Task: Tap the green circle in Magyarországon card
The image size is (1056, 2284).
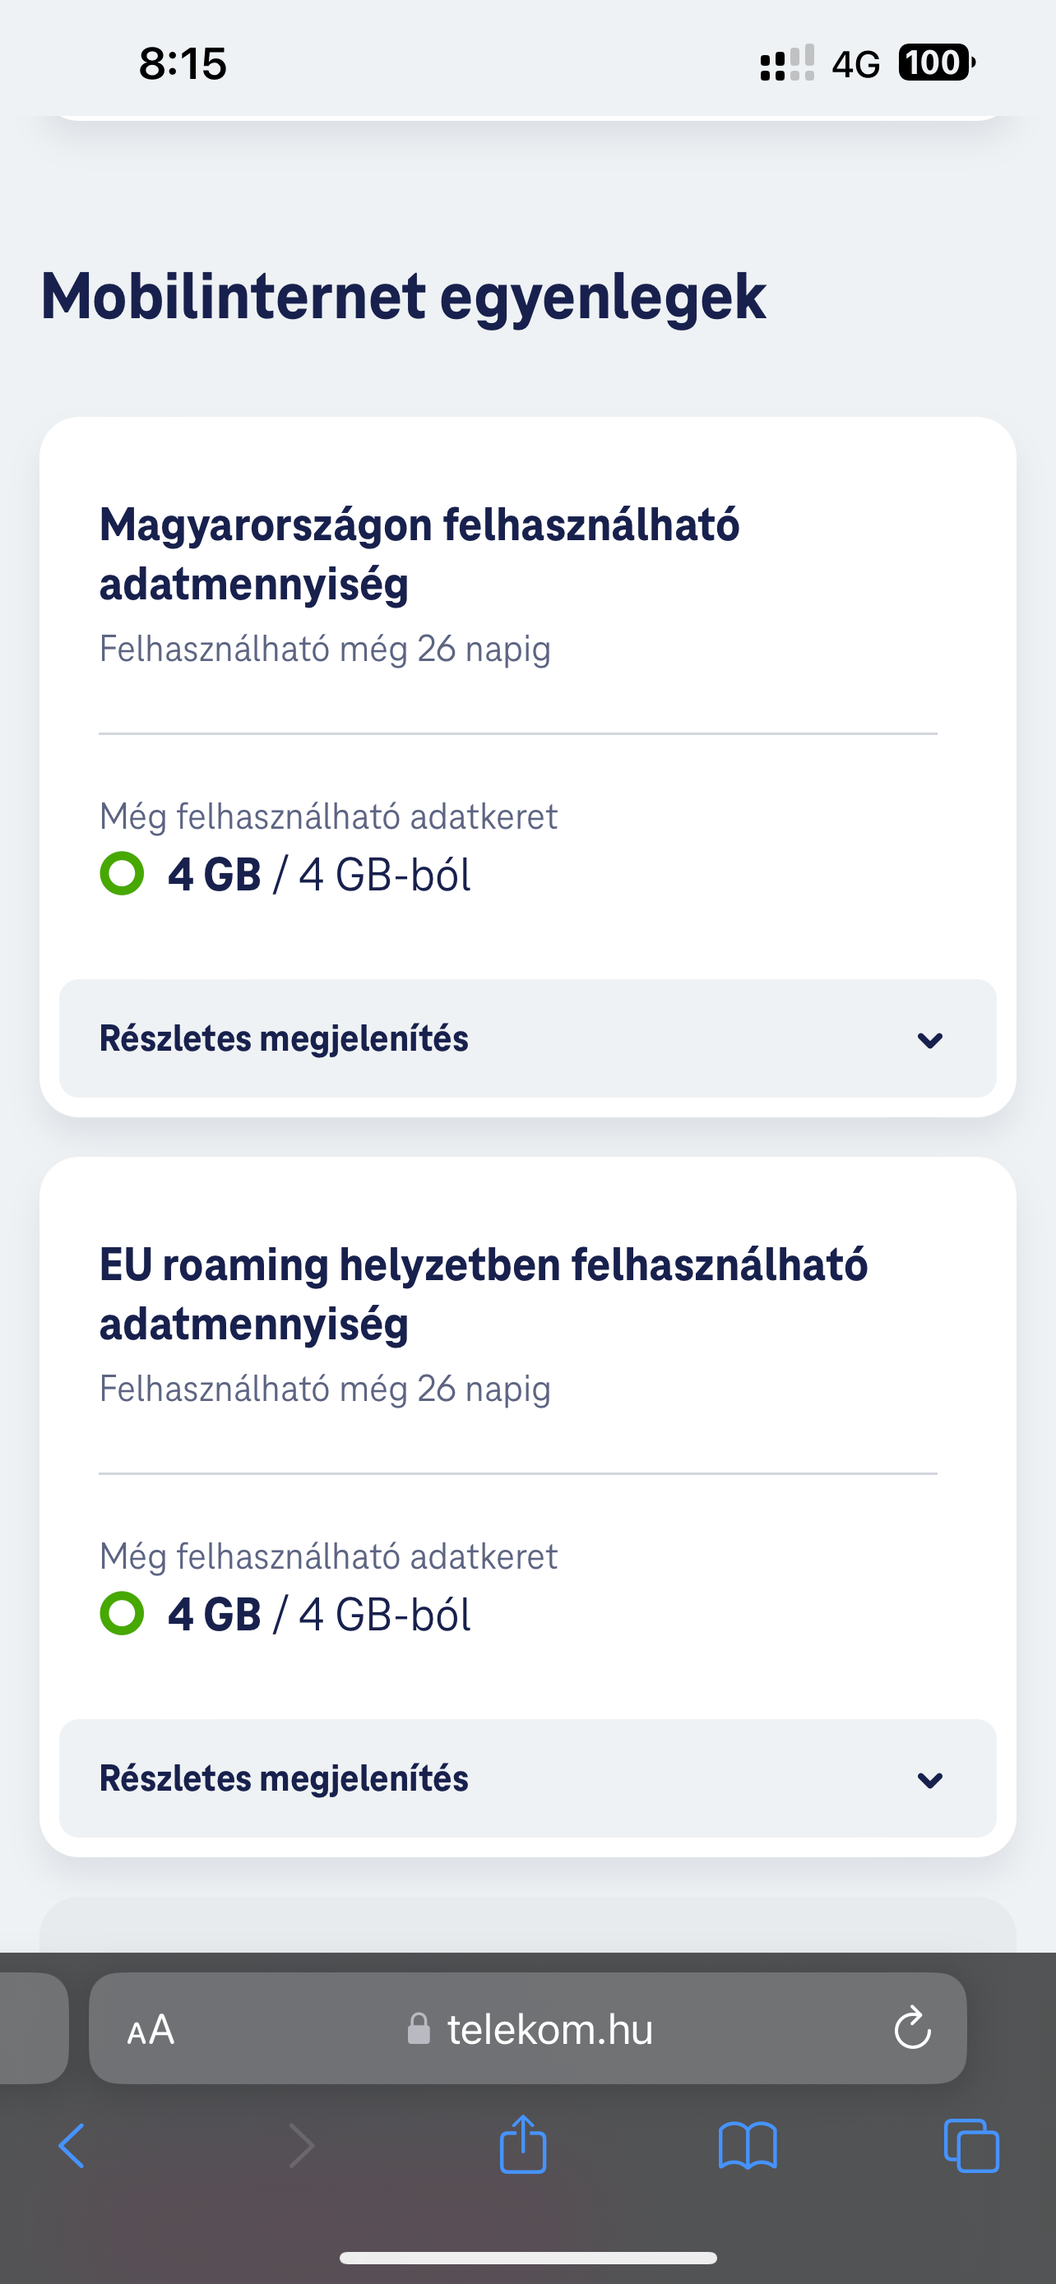Action: pos(122,874)
